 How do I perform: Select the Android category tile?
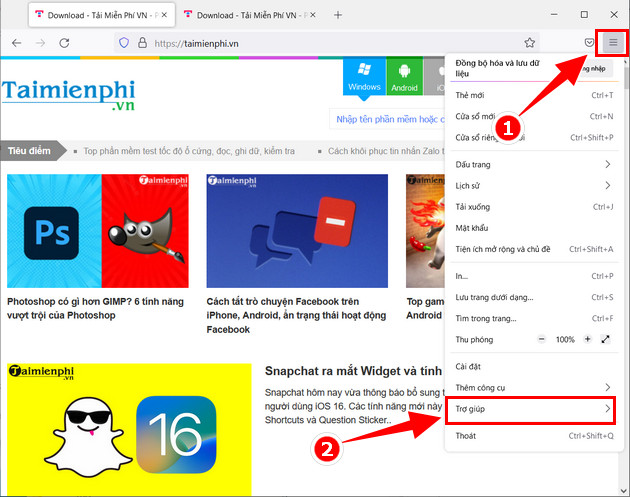coord(404,76)
